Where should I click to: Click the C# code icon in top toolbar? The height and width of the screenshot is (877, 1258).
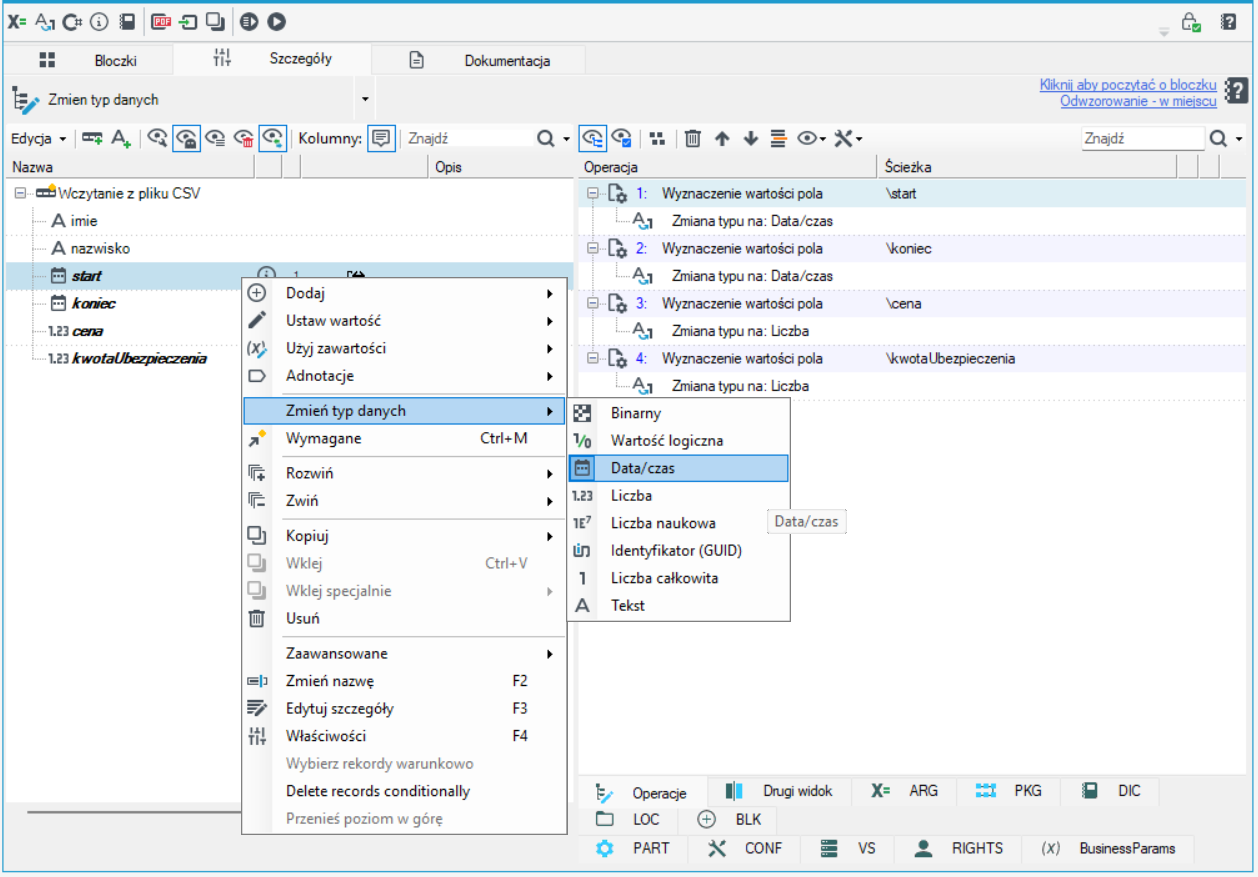point(72,20)
